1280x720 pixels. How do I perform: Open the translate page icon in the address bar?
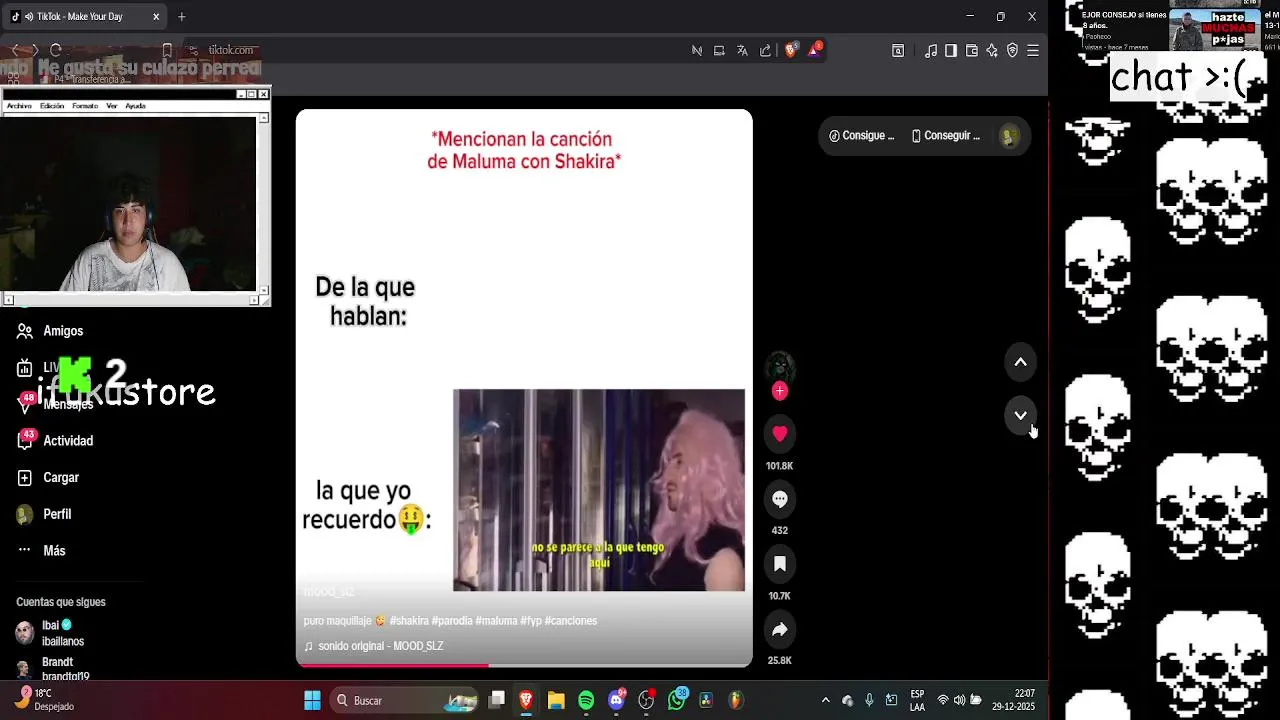[742, 51]
